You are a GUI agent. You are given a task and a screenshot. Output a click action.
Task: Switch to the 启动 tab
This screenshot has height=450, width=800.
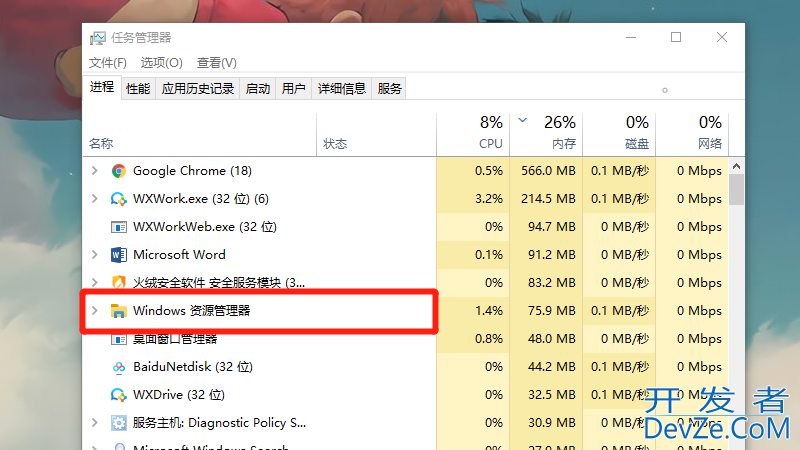pyautogui.click(x=258, y=89)
